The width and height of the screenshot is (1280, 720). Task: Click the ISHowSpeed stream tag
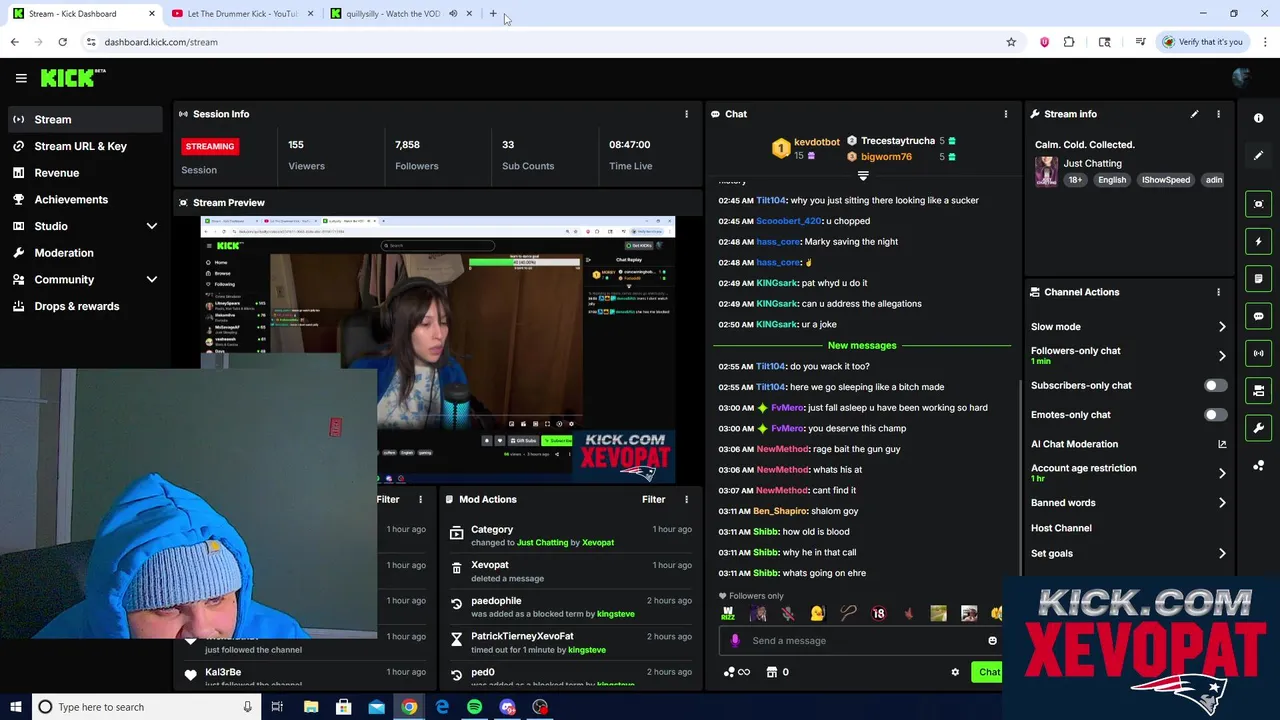[x=1166, y=180]
